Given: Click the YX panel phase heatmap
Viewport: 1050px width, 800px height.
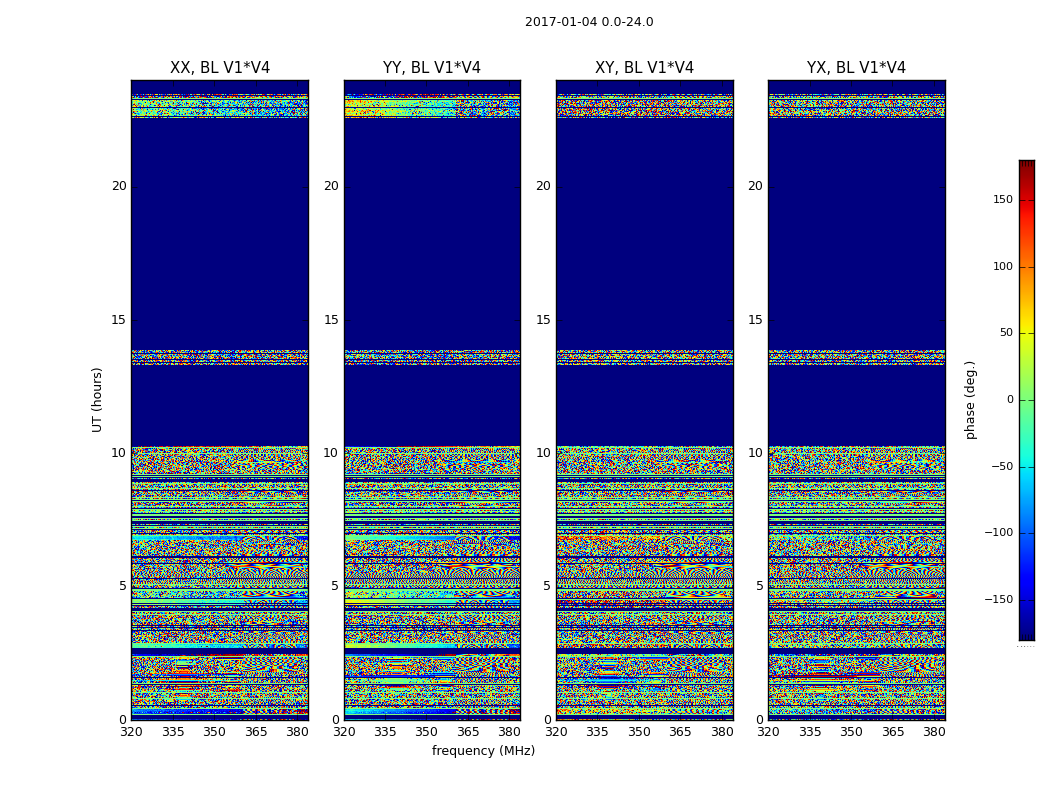Looking at the screenshot, I should 856,400.
